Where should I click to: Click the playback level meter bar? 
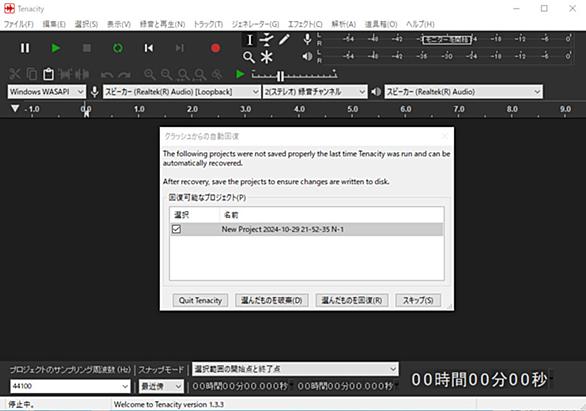[447, 56]
